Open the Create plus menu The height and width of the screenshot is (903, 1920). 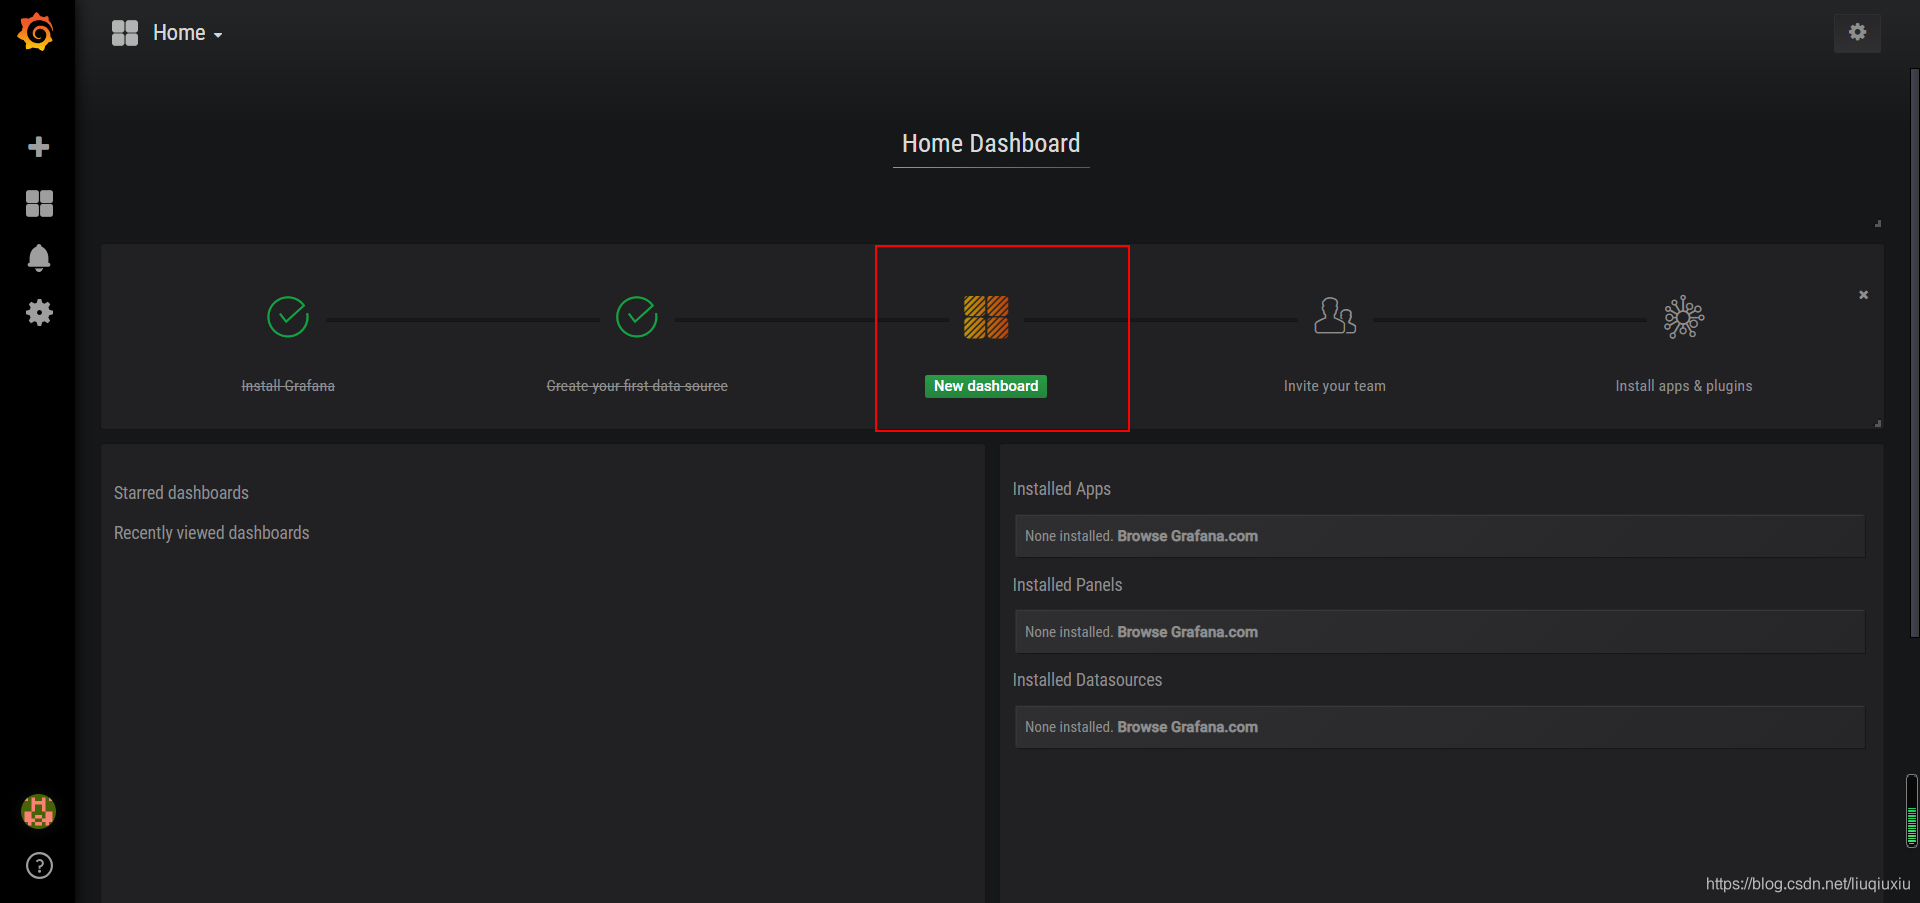coord(39,147)
